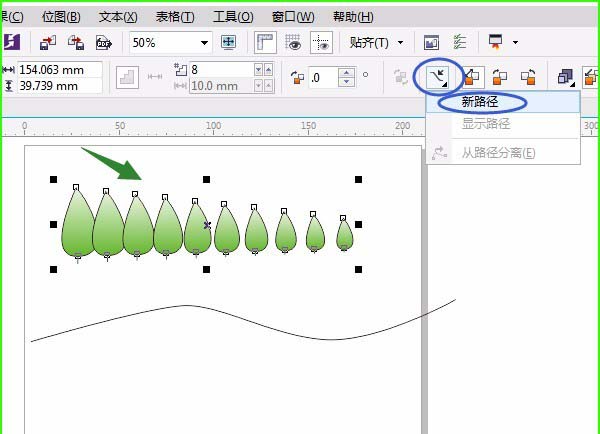
Task: Open the 表格(T) menu
Action: point(175,17)
